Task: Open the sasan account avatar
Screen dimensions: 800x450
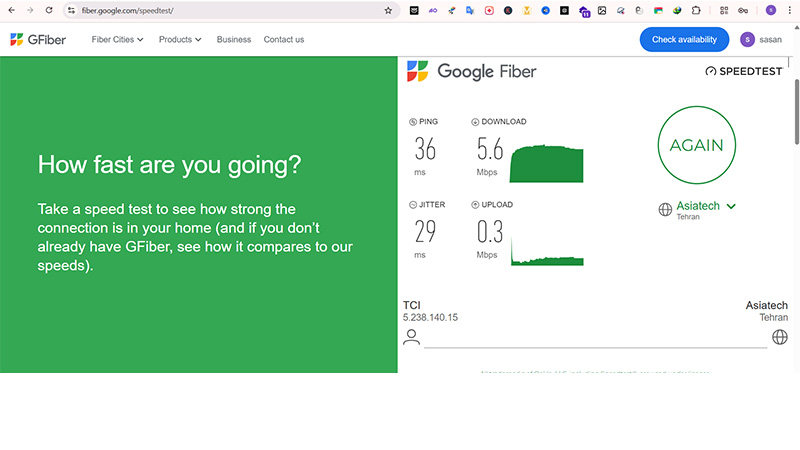Action: tap(747, 39)
